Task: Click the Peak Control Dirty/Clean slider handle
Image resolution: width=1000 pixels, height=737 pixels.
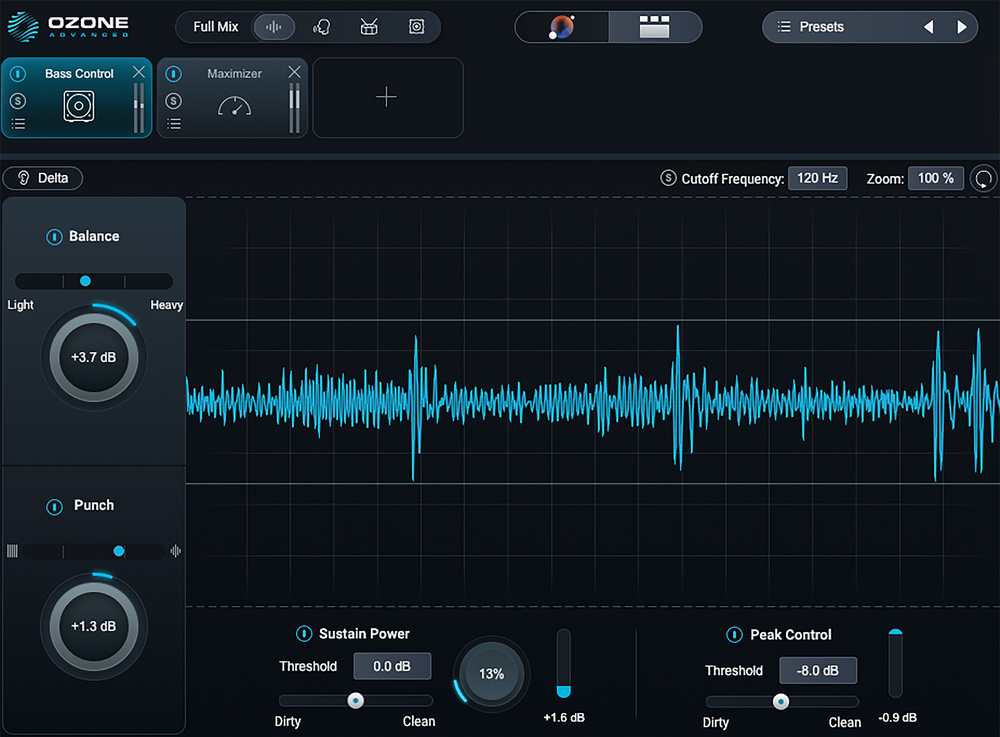Action: pos(781,702)
